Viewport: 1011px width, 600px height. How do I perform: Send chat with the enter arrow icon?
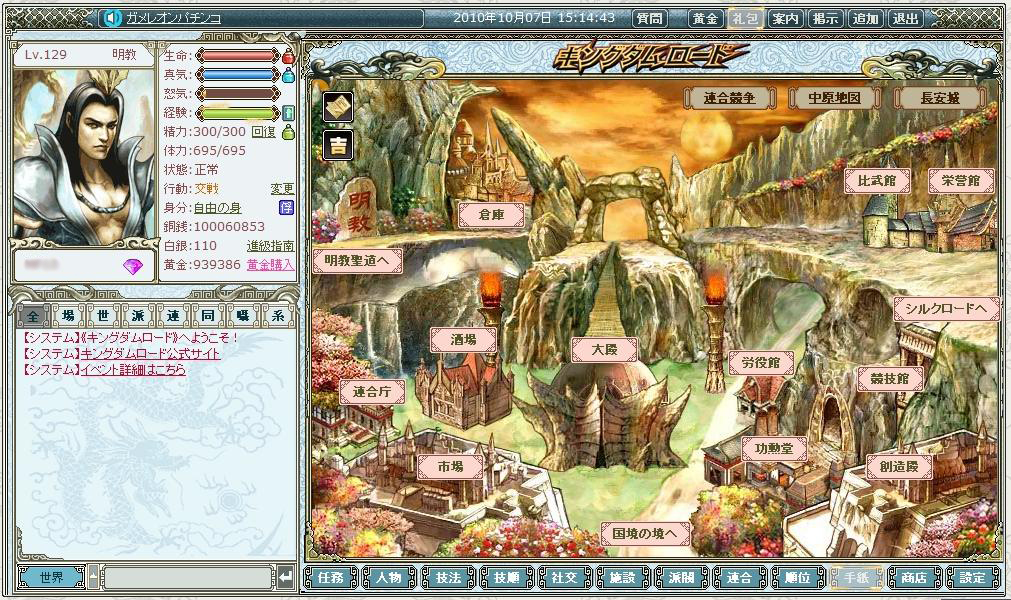pyautogui.click(x=284, y=577)
